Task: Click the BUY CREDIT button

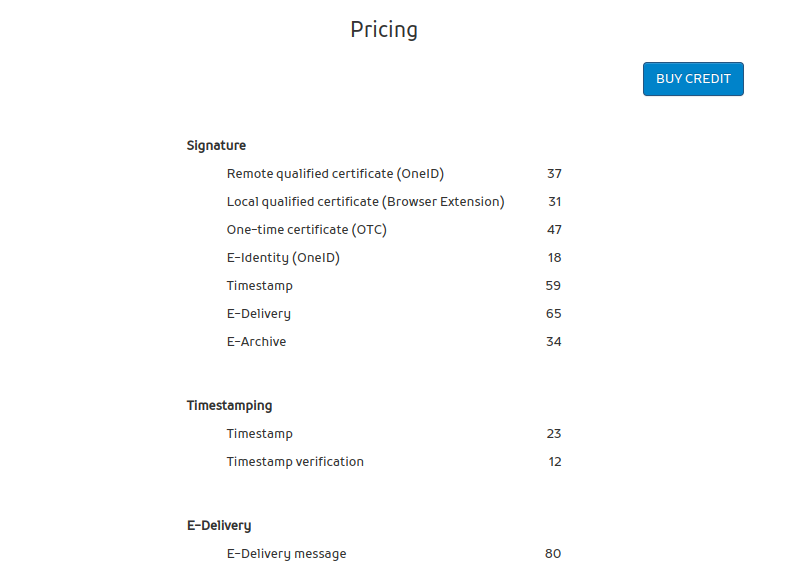Action: pos(693,79)
